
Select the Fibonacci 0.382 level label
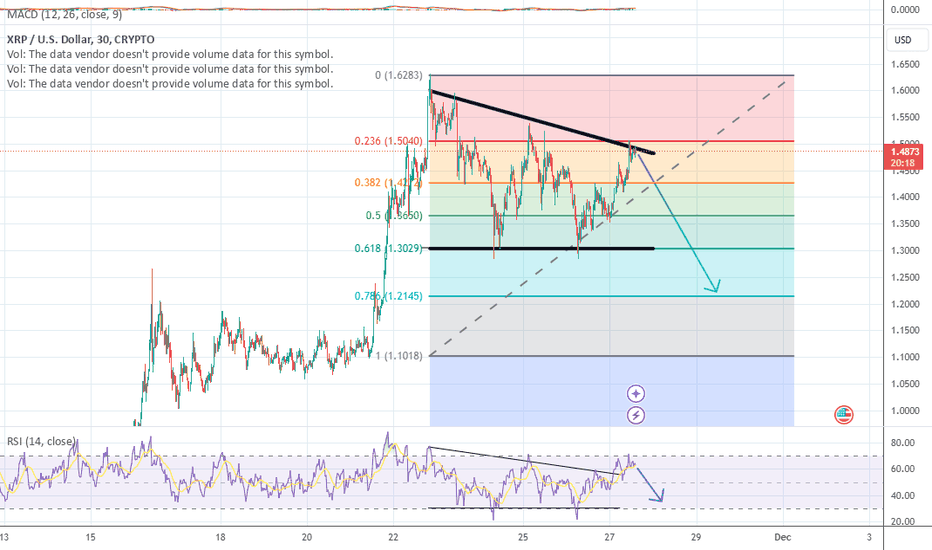[389, 183]
